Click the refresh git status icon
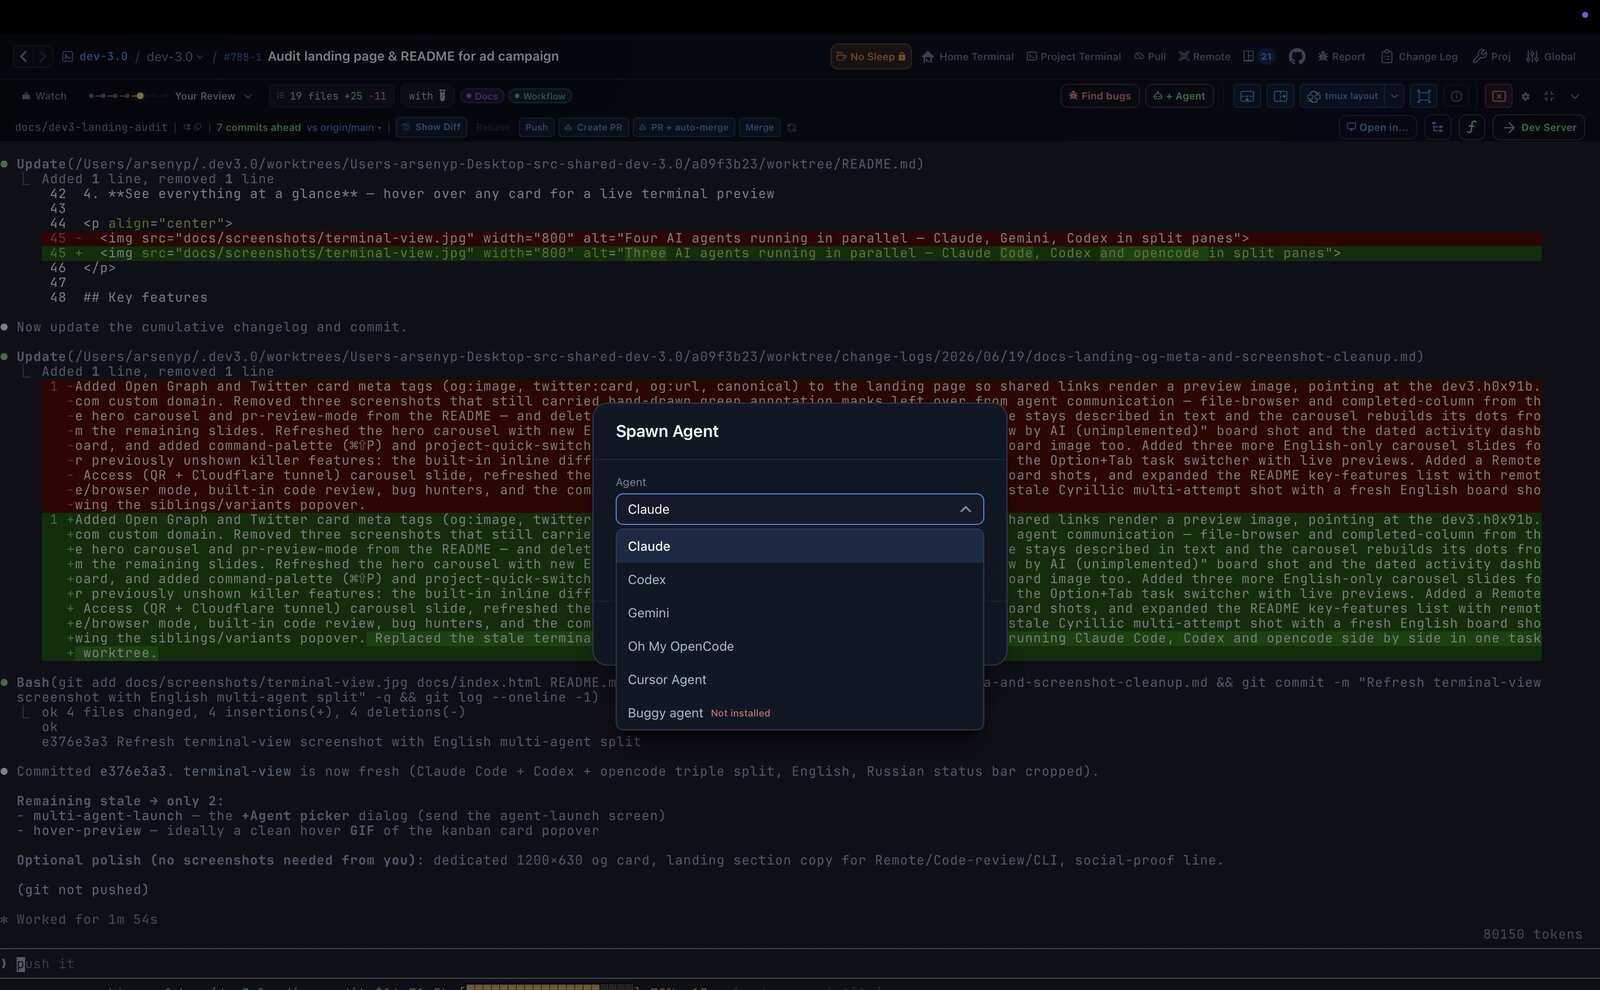The height and width of the screenshot is (990, 1600). point(792,127)
